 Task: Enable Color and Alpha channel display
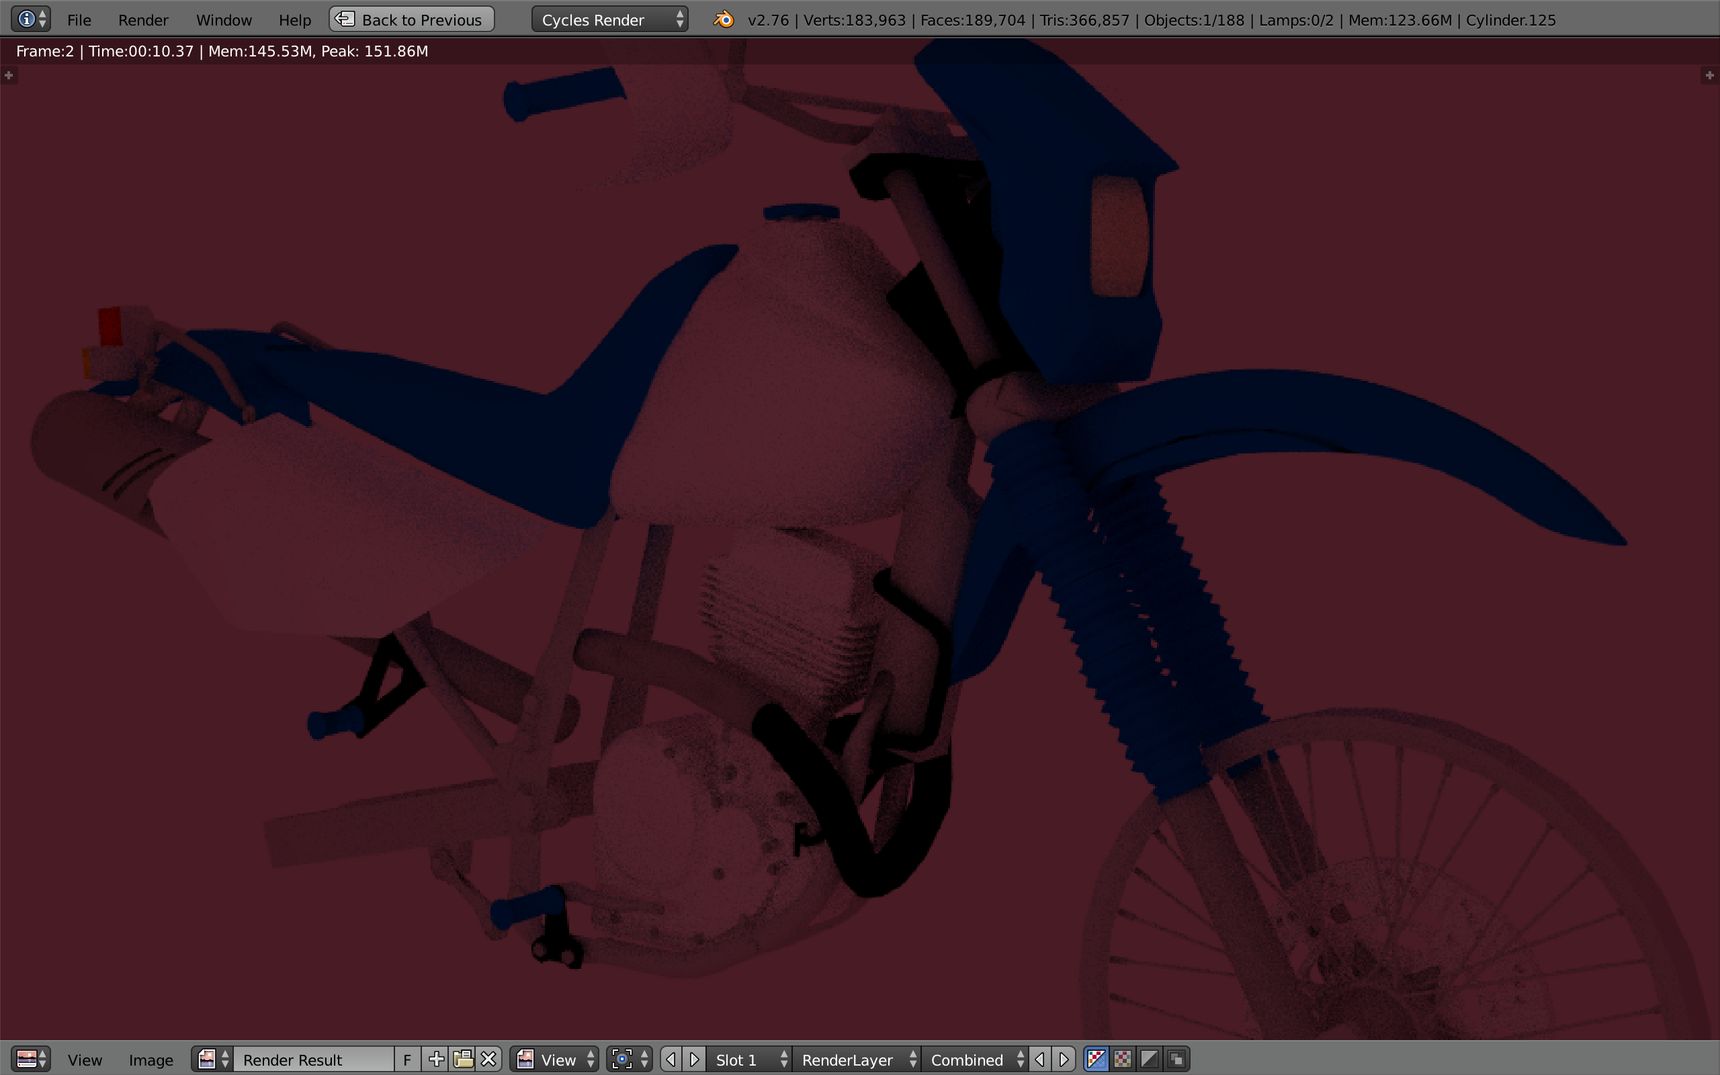click(1097, 1059)
